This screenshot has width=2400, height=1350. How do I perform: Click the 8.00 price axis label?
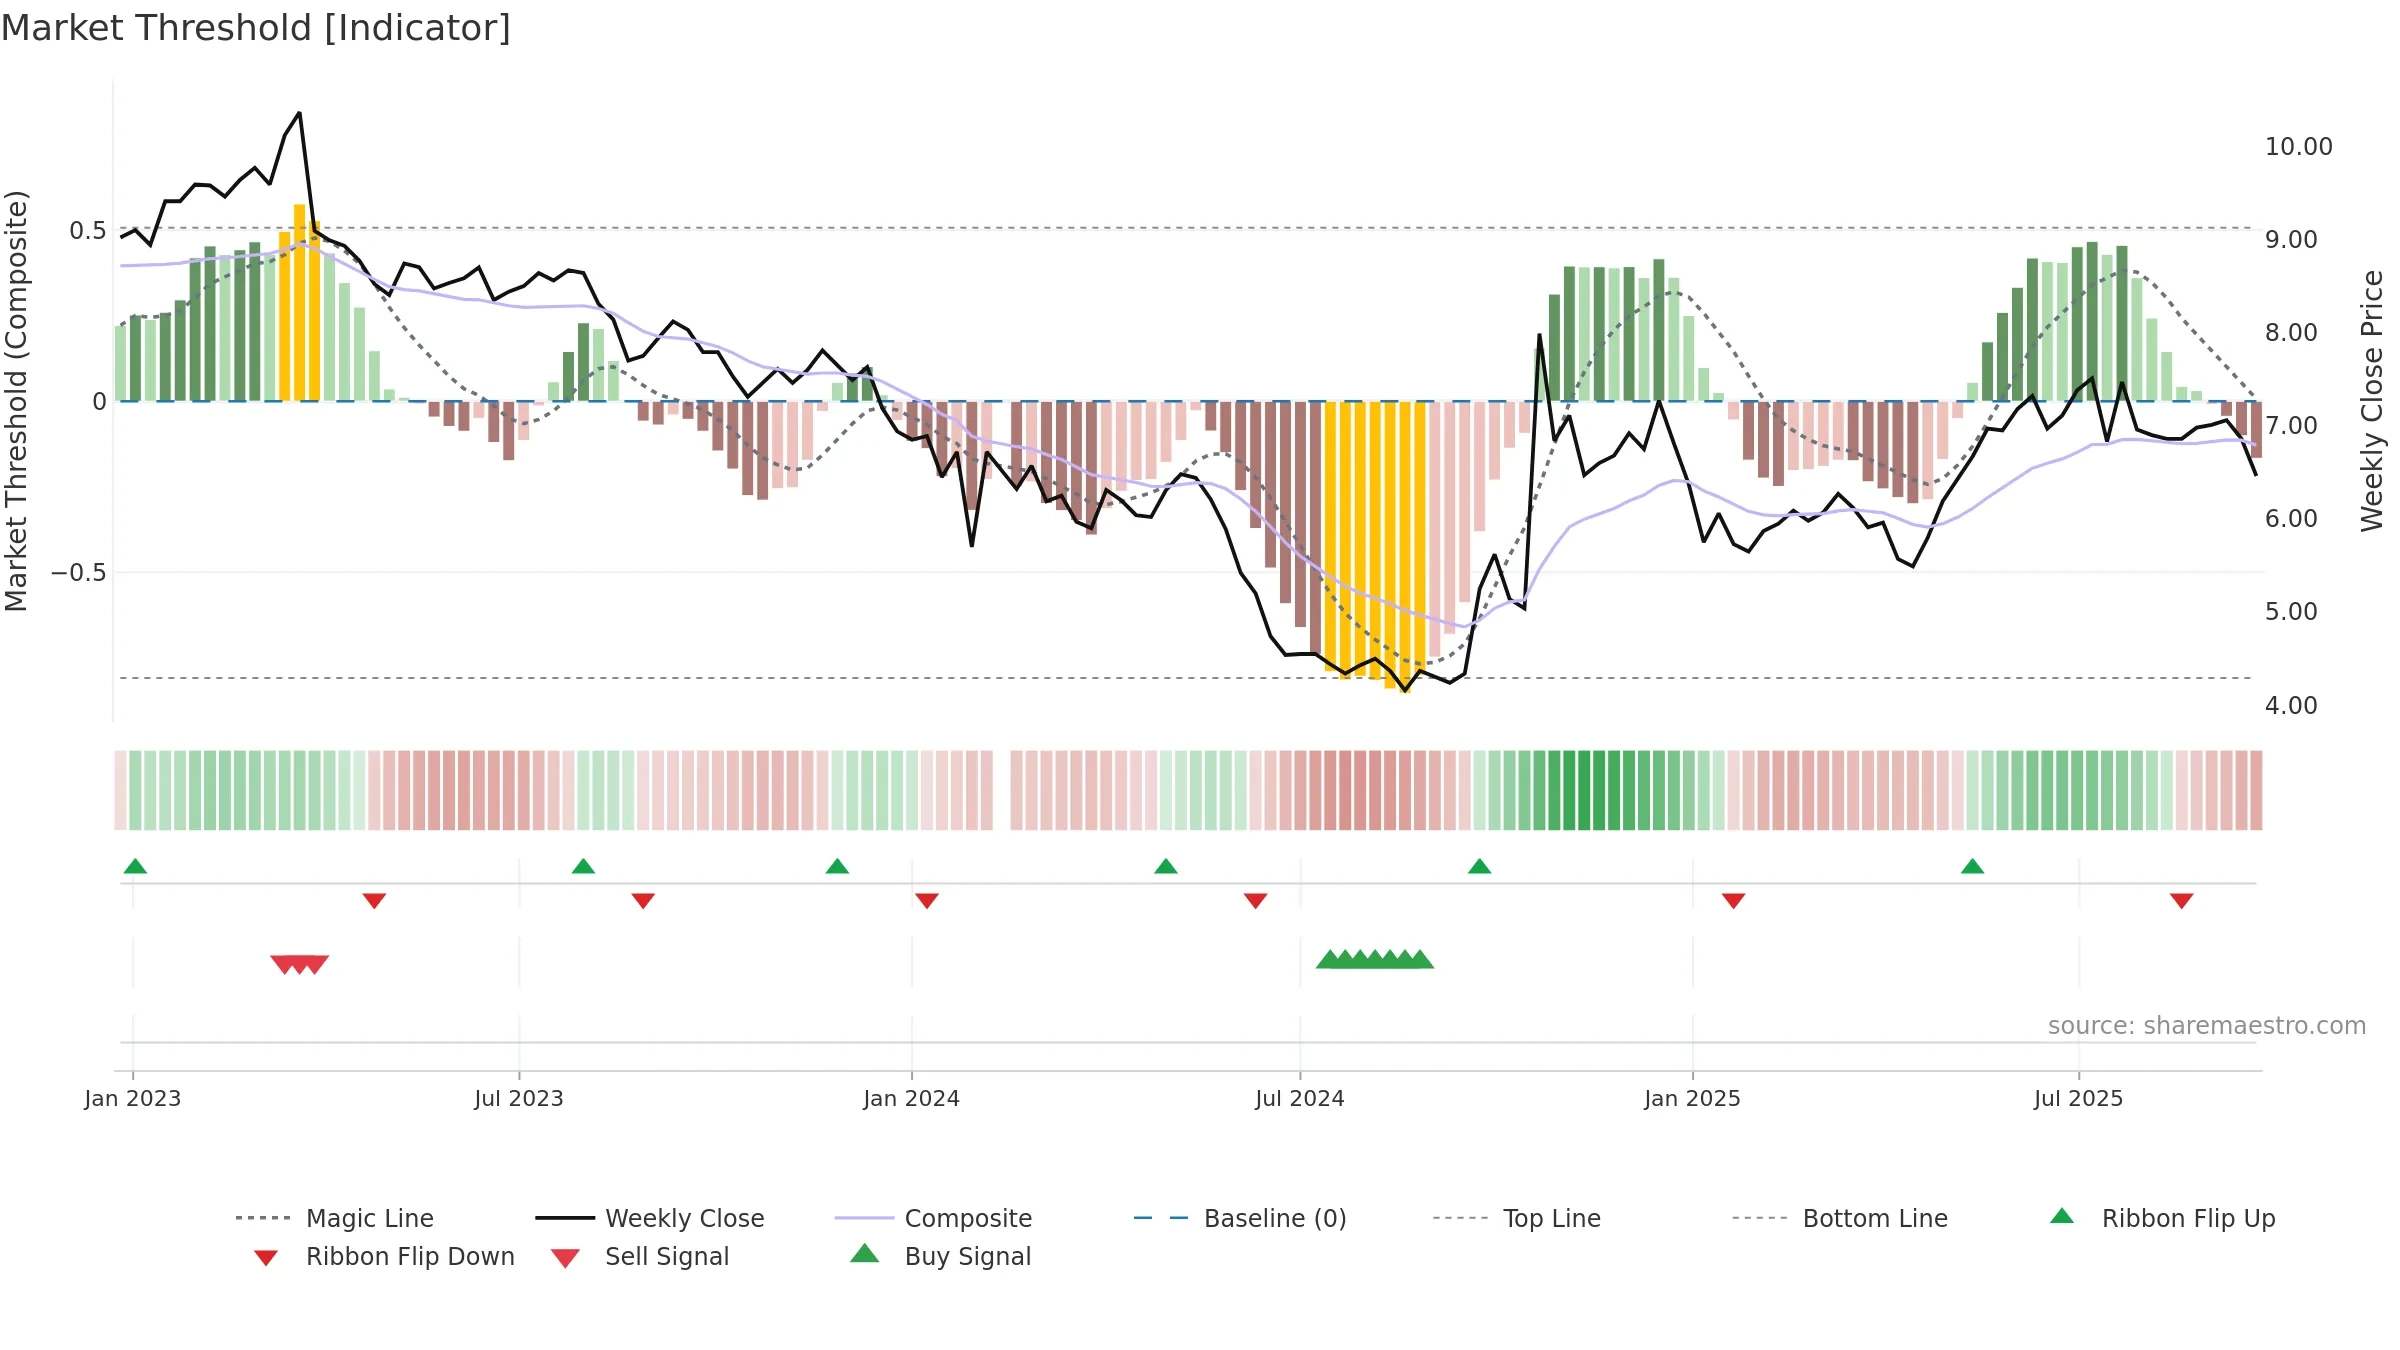click(x=2291, y=333)
